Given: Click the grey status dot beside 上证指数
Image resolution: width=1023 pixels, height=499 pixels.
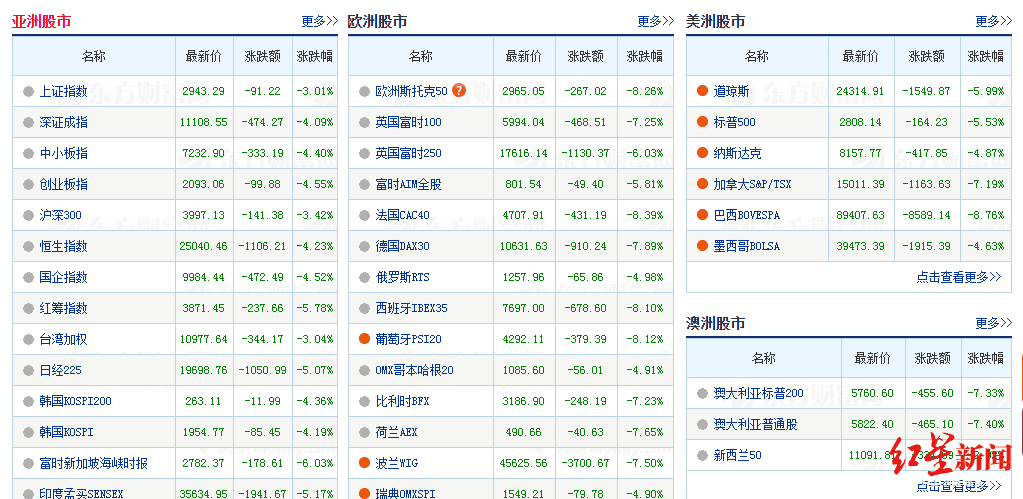Looking at the screenshot, I should coord(28,91).
